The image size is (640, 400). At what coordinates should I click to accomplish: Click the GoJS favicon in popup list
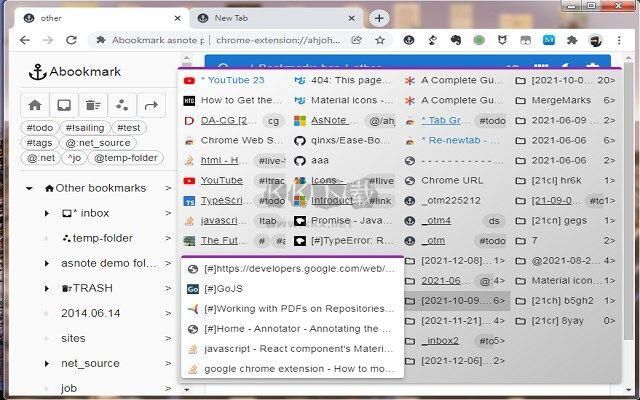click(x=193, y=289)
